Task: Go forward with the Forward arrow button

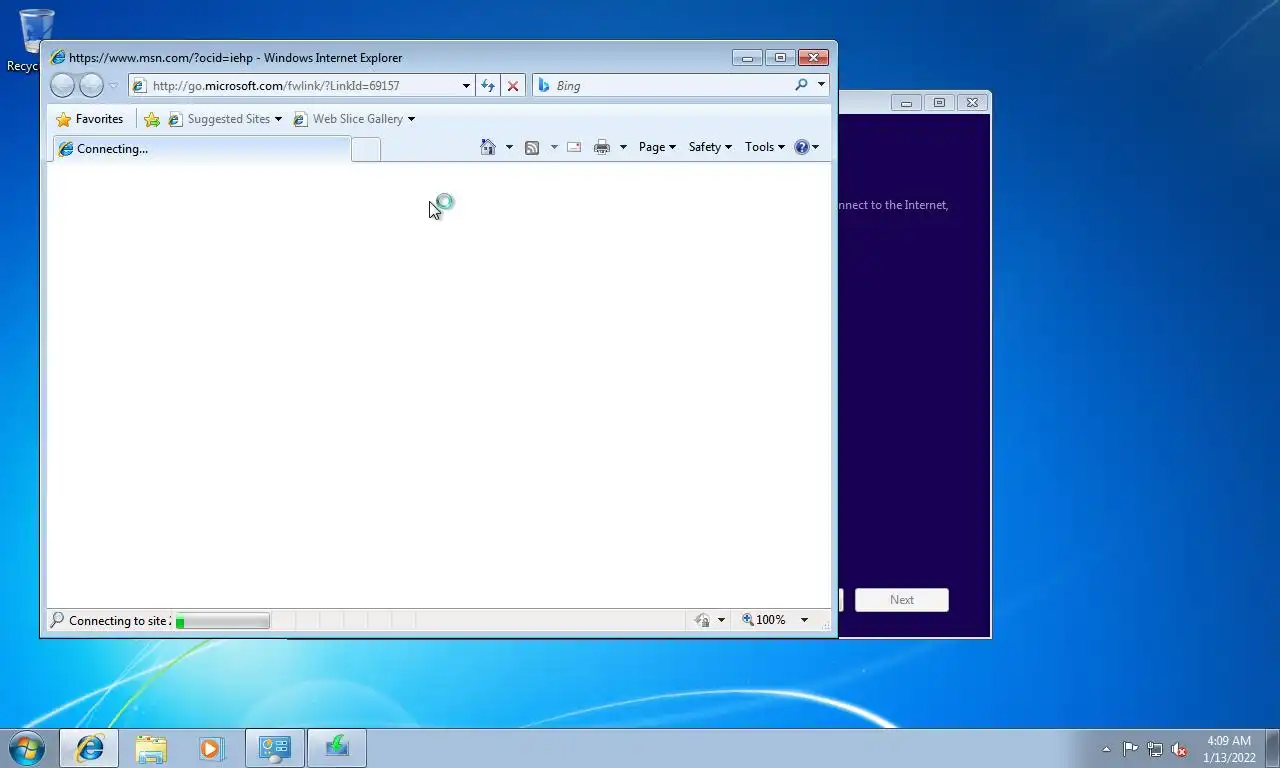Action: pyautogui.click(x=91, y=86)
